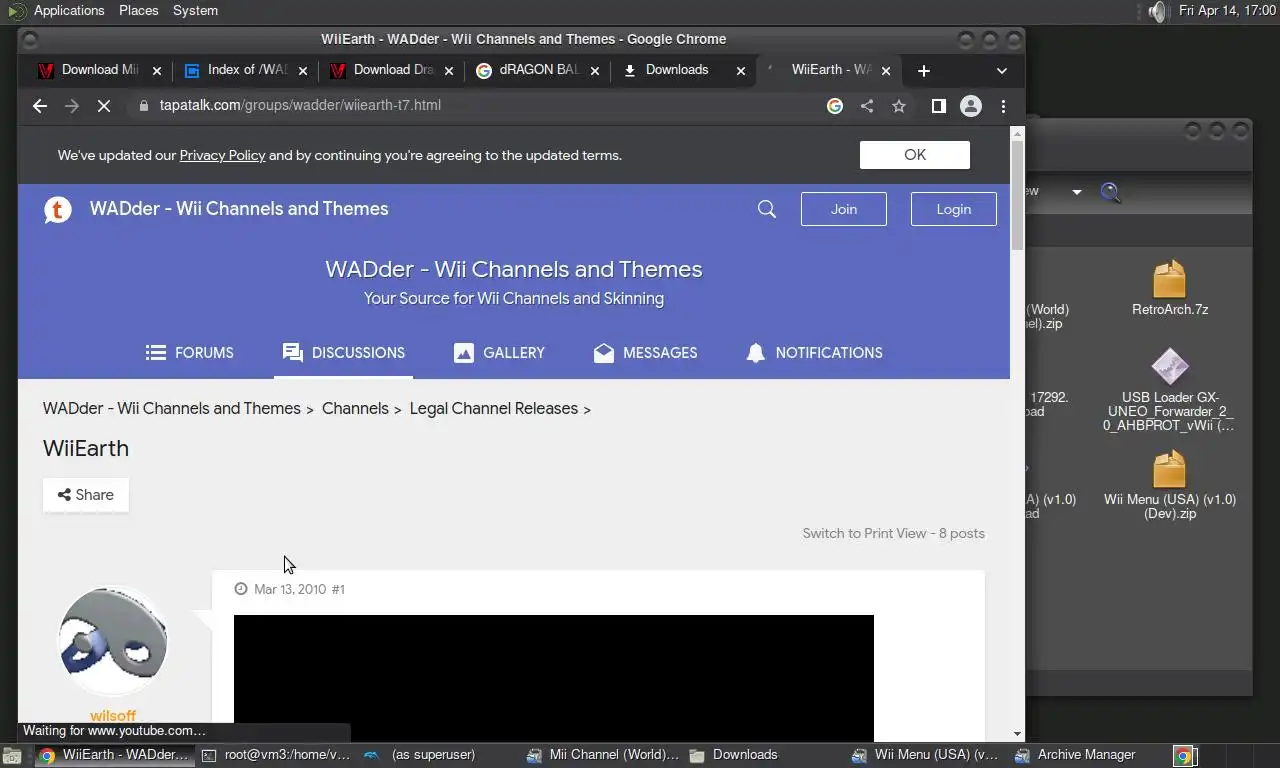
Task: Click the embedded black video area
Action: coord(554,678)
